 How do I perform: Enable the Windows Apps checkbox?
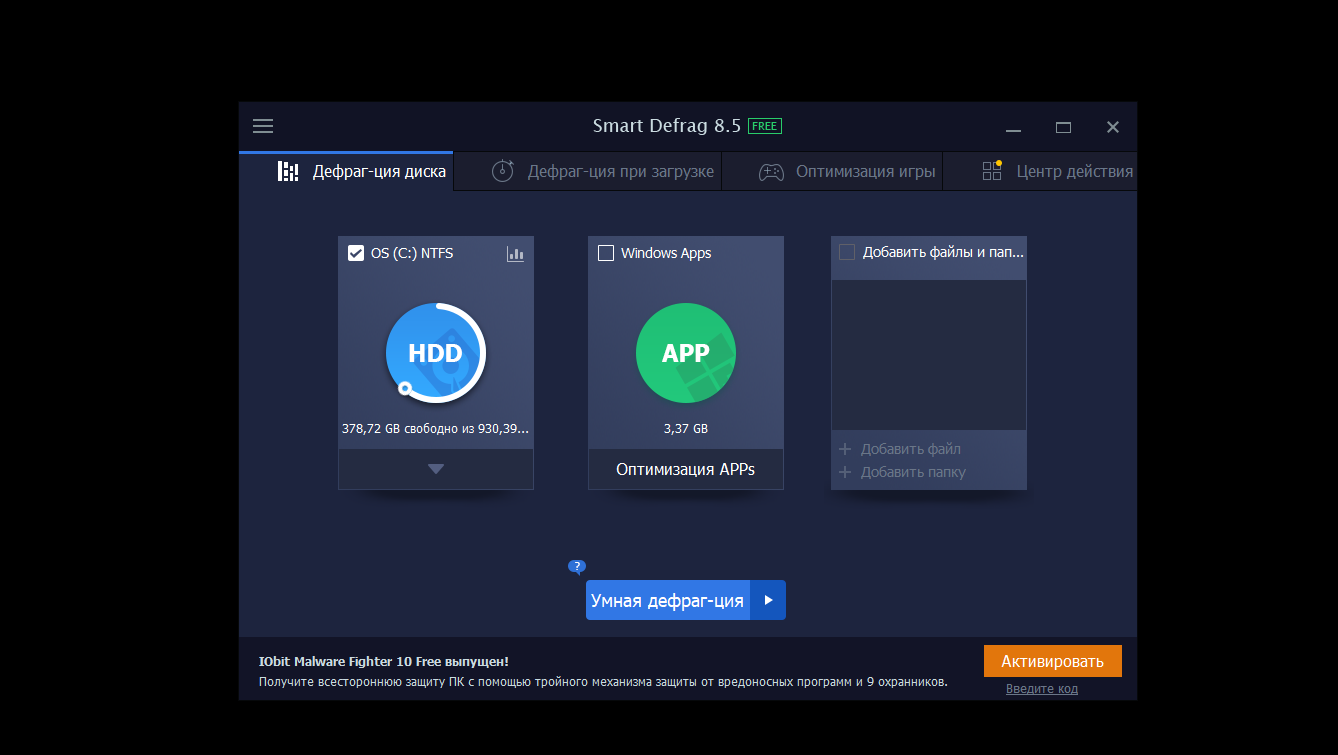(x=606, y=253)
